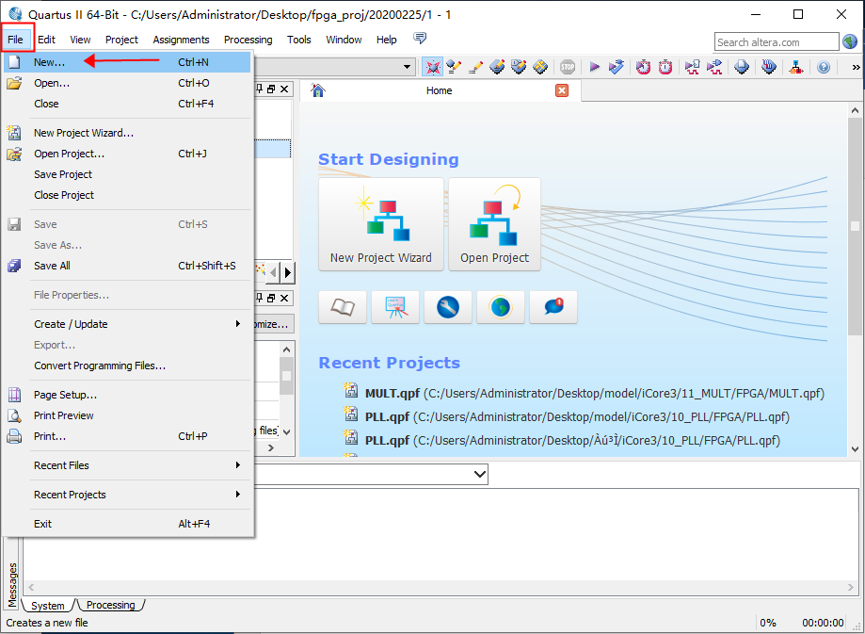Switch to the Processing messages tab
The width and height of the screenshot is (865, 634).
(x=111, y=605)
